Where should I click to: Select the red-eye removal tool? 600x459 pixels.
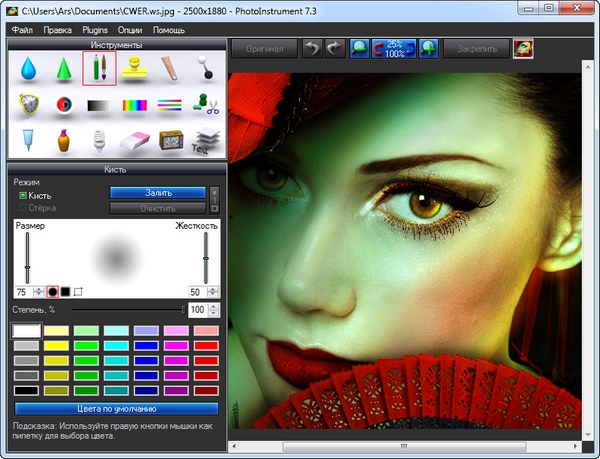point(63,106)
